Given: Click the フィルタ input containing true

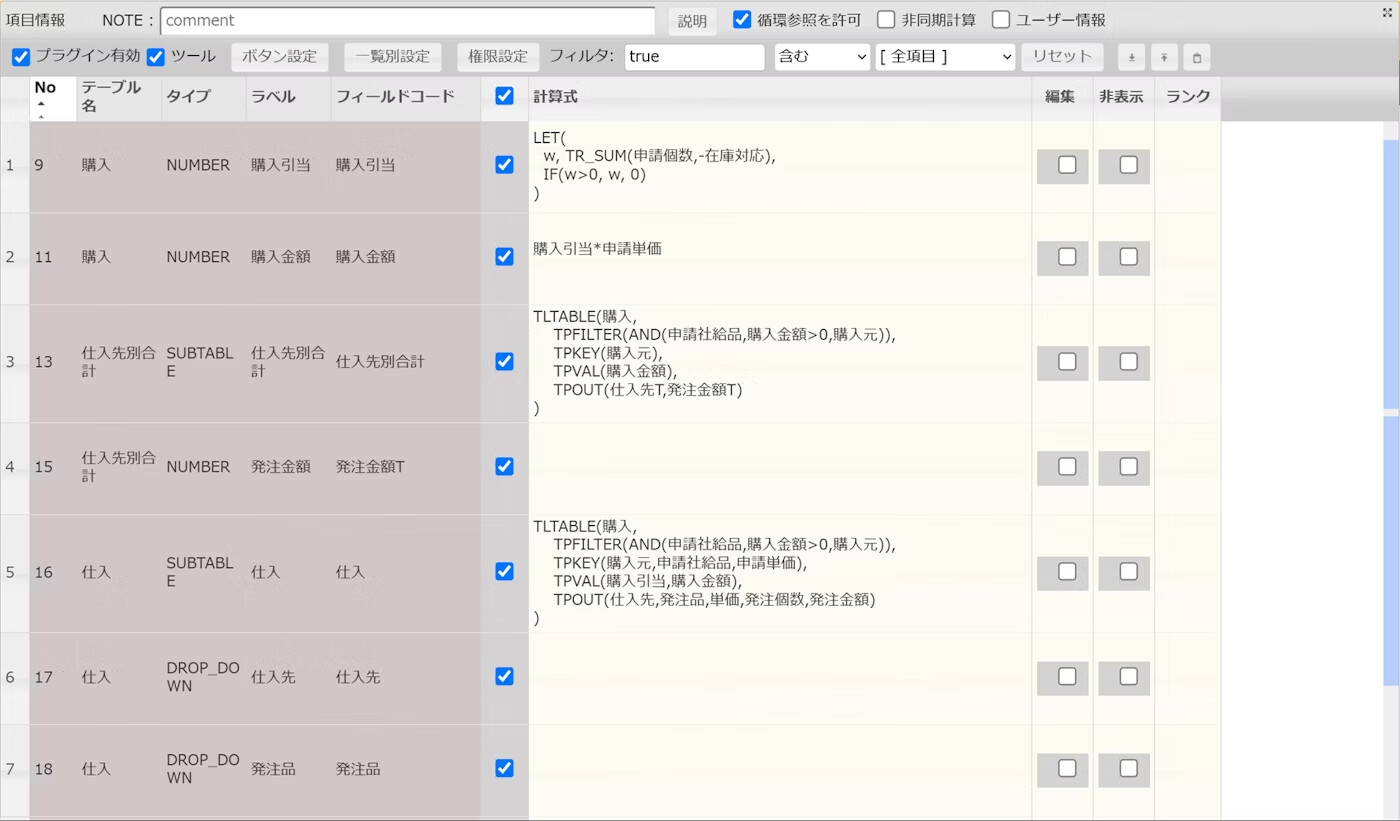Looking at the screenshot, I should point(695,57).
